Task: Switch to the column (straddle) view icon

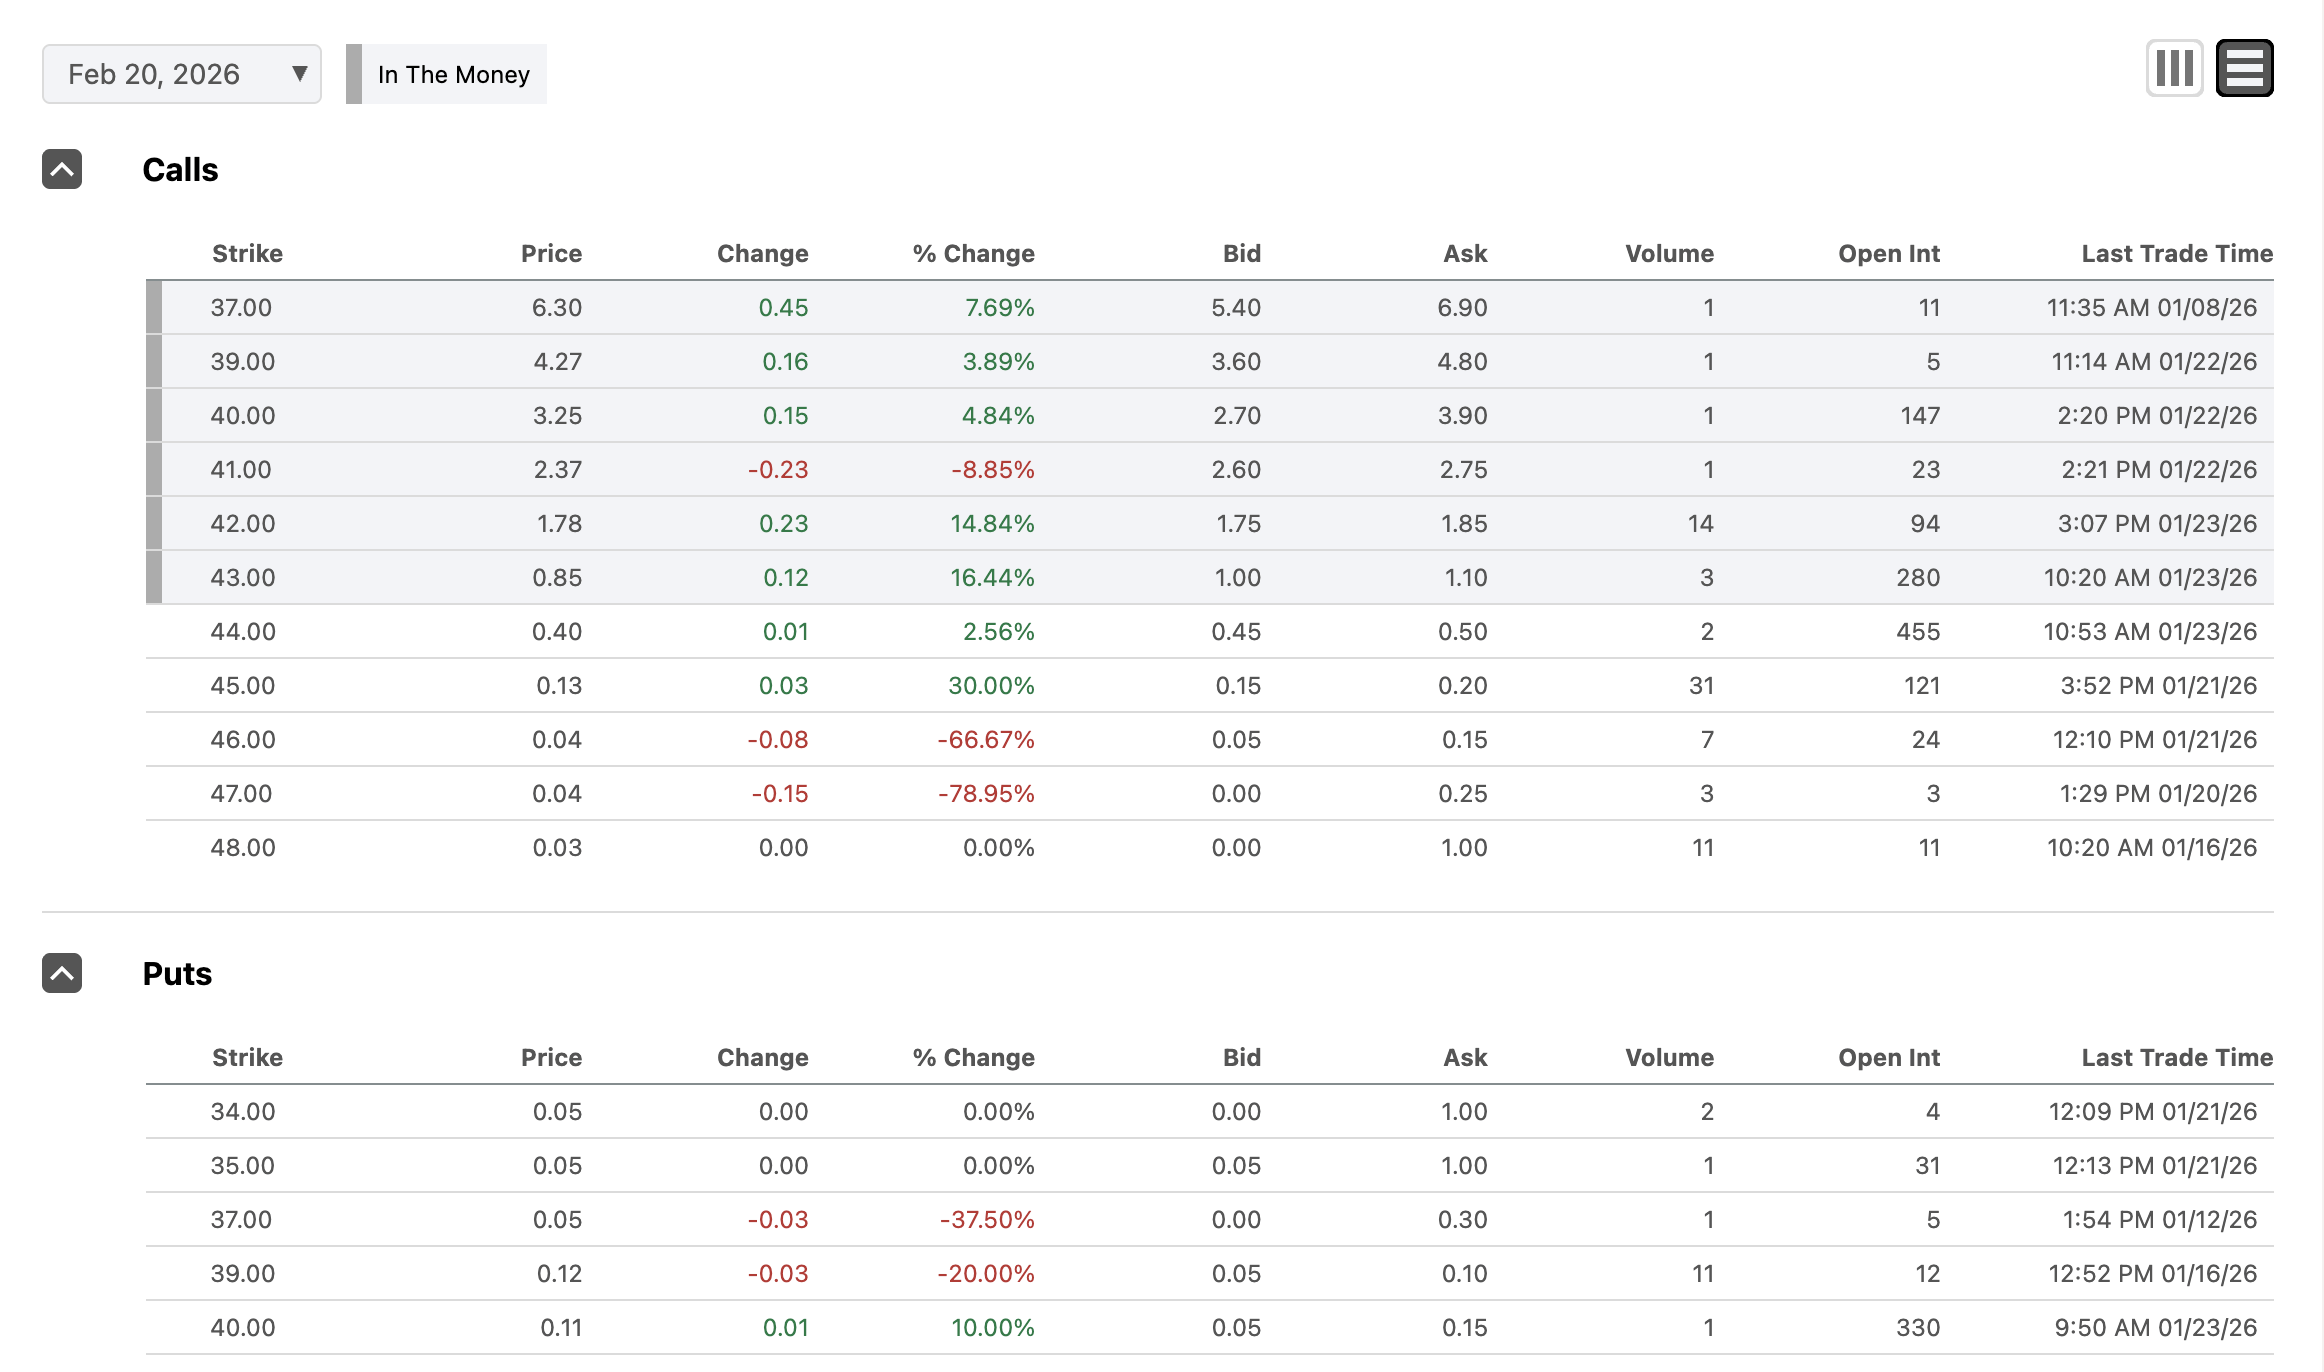Action: (x=2174, y=69)
